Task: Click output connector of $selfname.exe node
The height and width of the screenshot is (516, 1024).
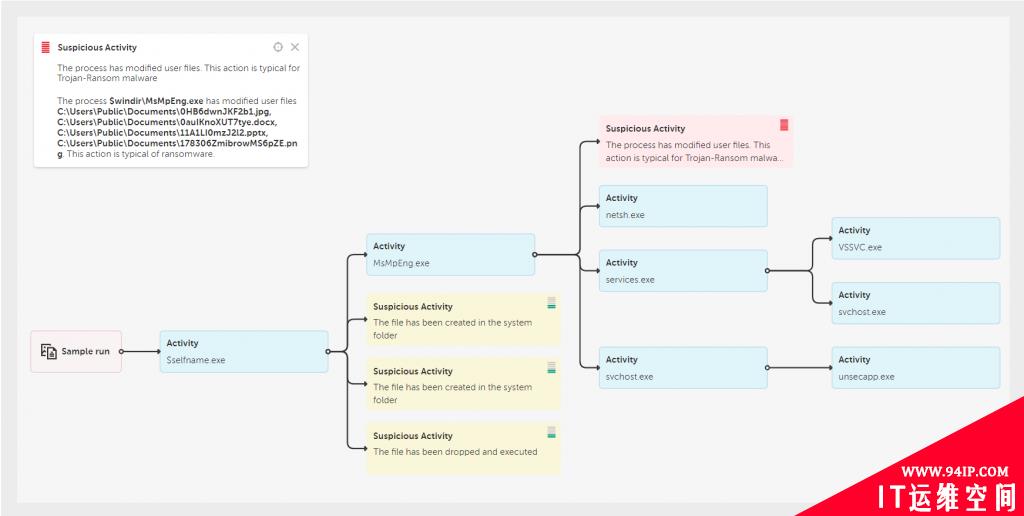Action: tap(328, 351)
